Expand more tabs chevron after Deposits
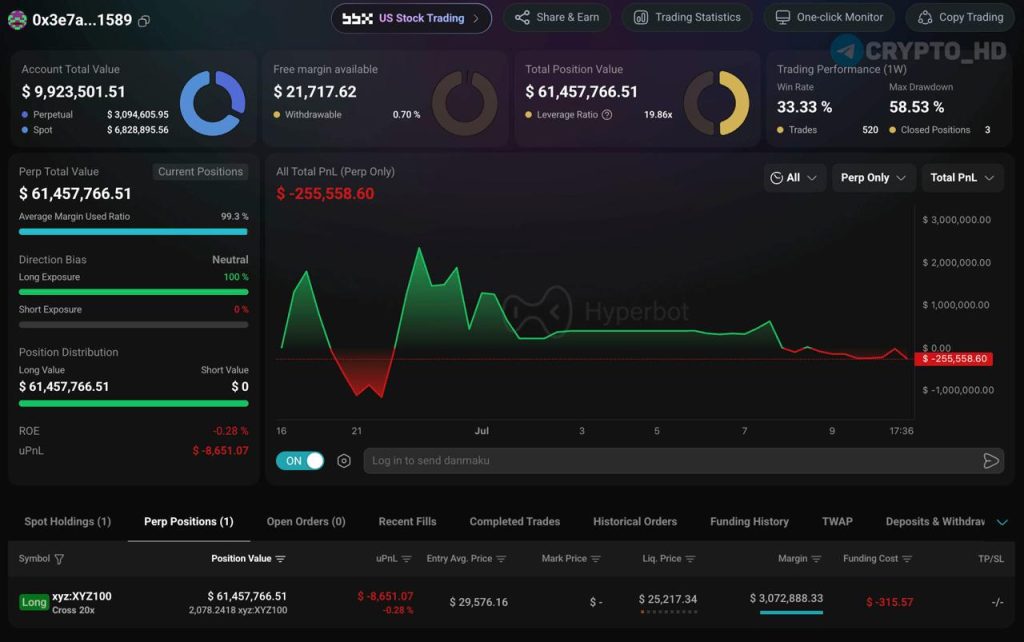The width and height of the screenshot is (1024, 642). 1002,522
